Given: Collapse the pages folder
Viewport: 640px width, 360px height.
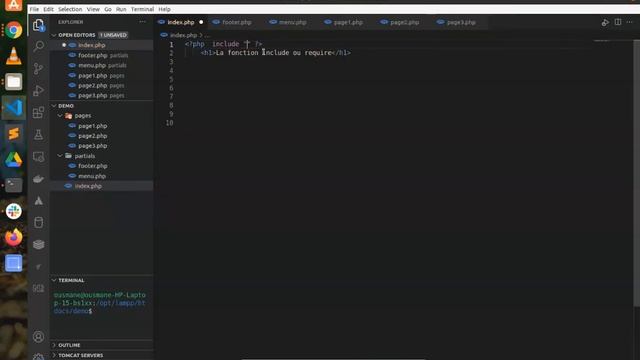Looking at the screenshot, I should (x=60, y=116).
